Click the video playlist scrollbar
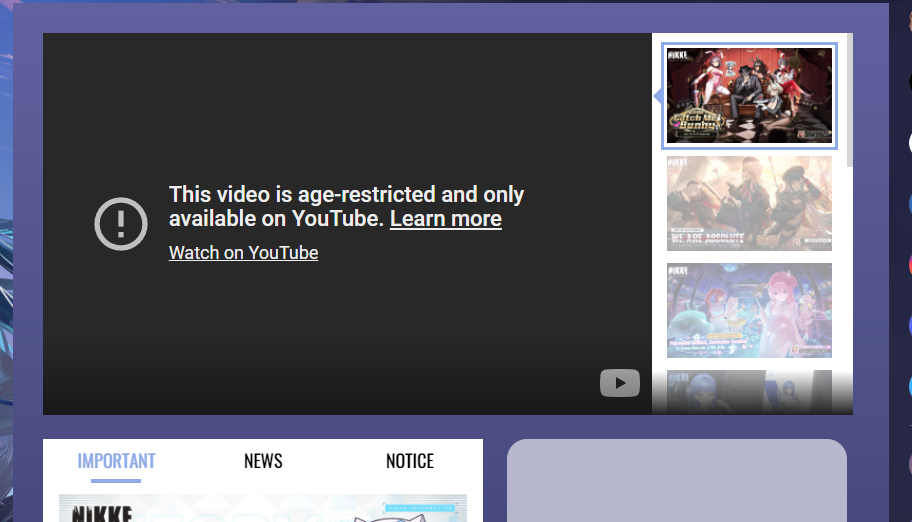The image size is (912, 522). [850, 100]
